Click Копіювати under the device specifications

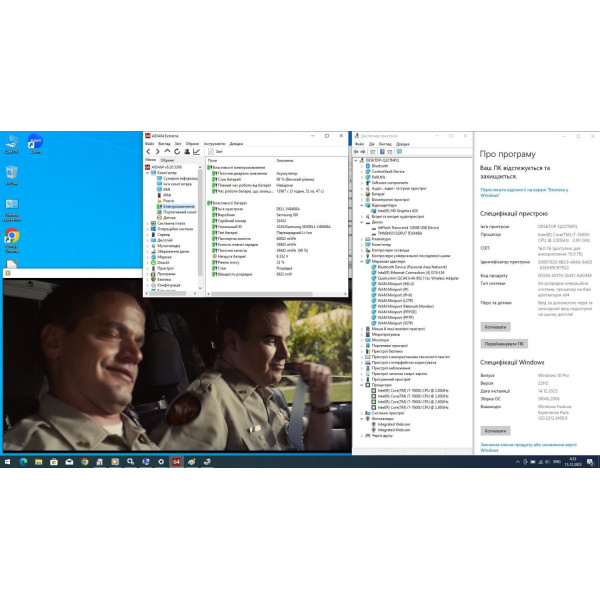tap(495, 327)
